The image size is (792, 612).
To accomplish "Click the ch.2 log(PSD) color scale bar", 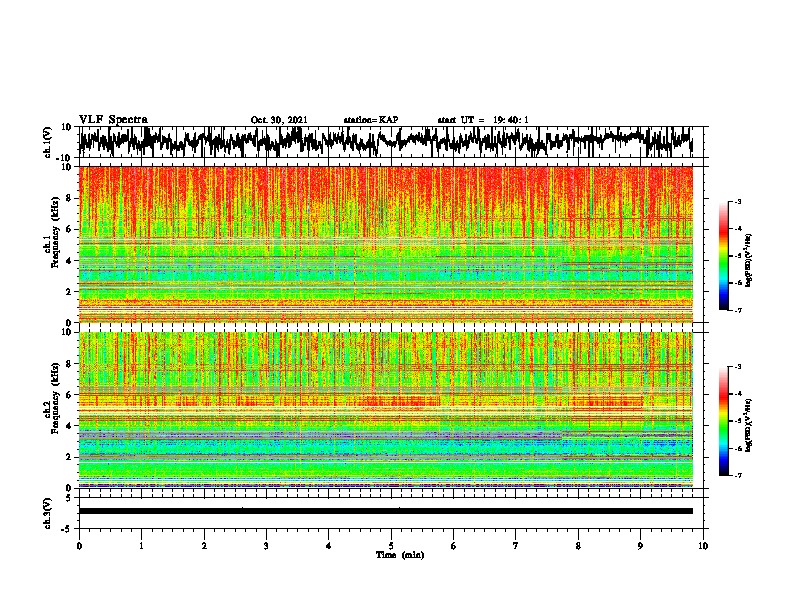I will (x=723, y=421).
